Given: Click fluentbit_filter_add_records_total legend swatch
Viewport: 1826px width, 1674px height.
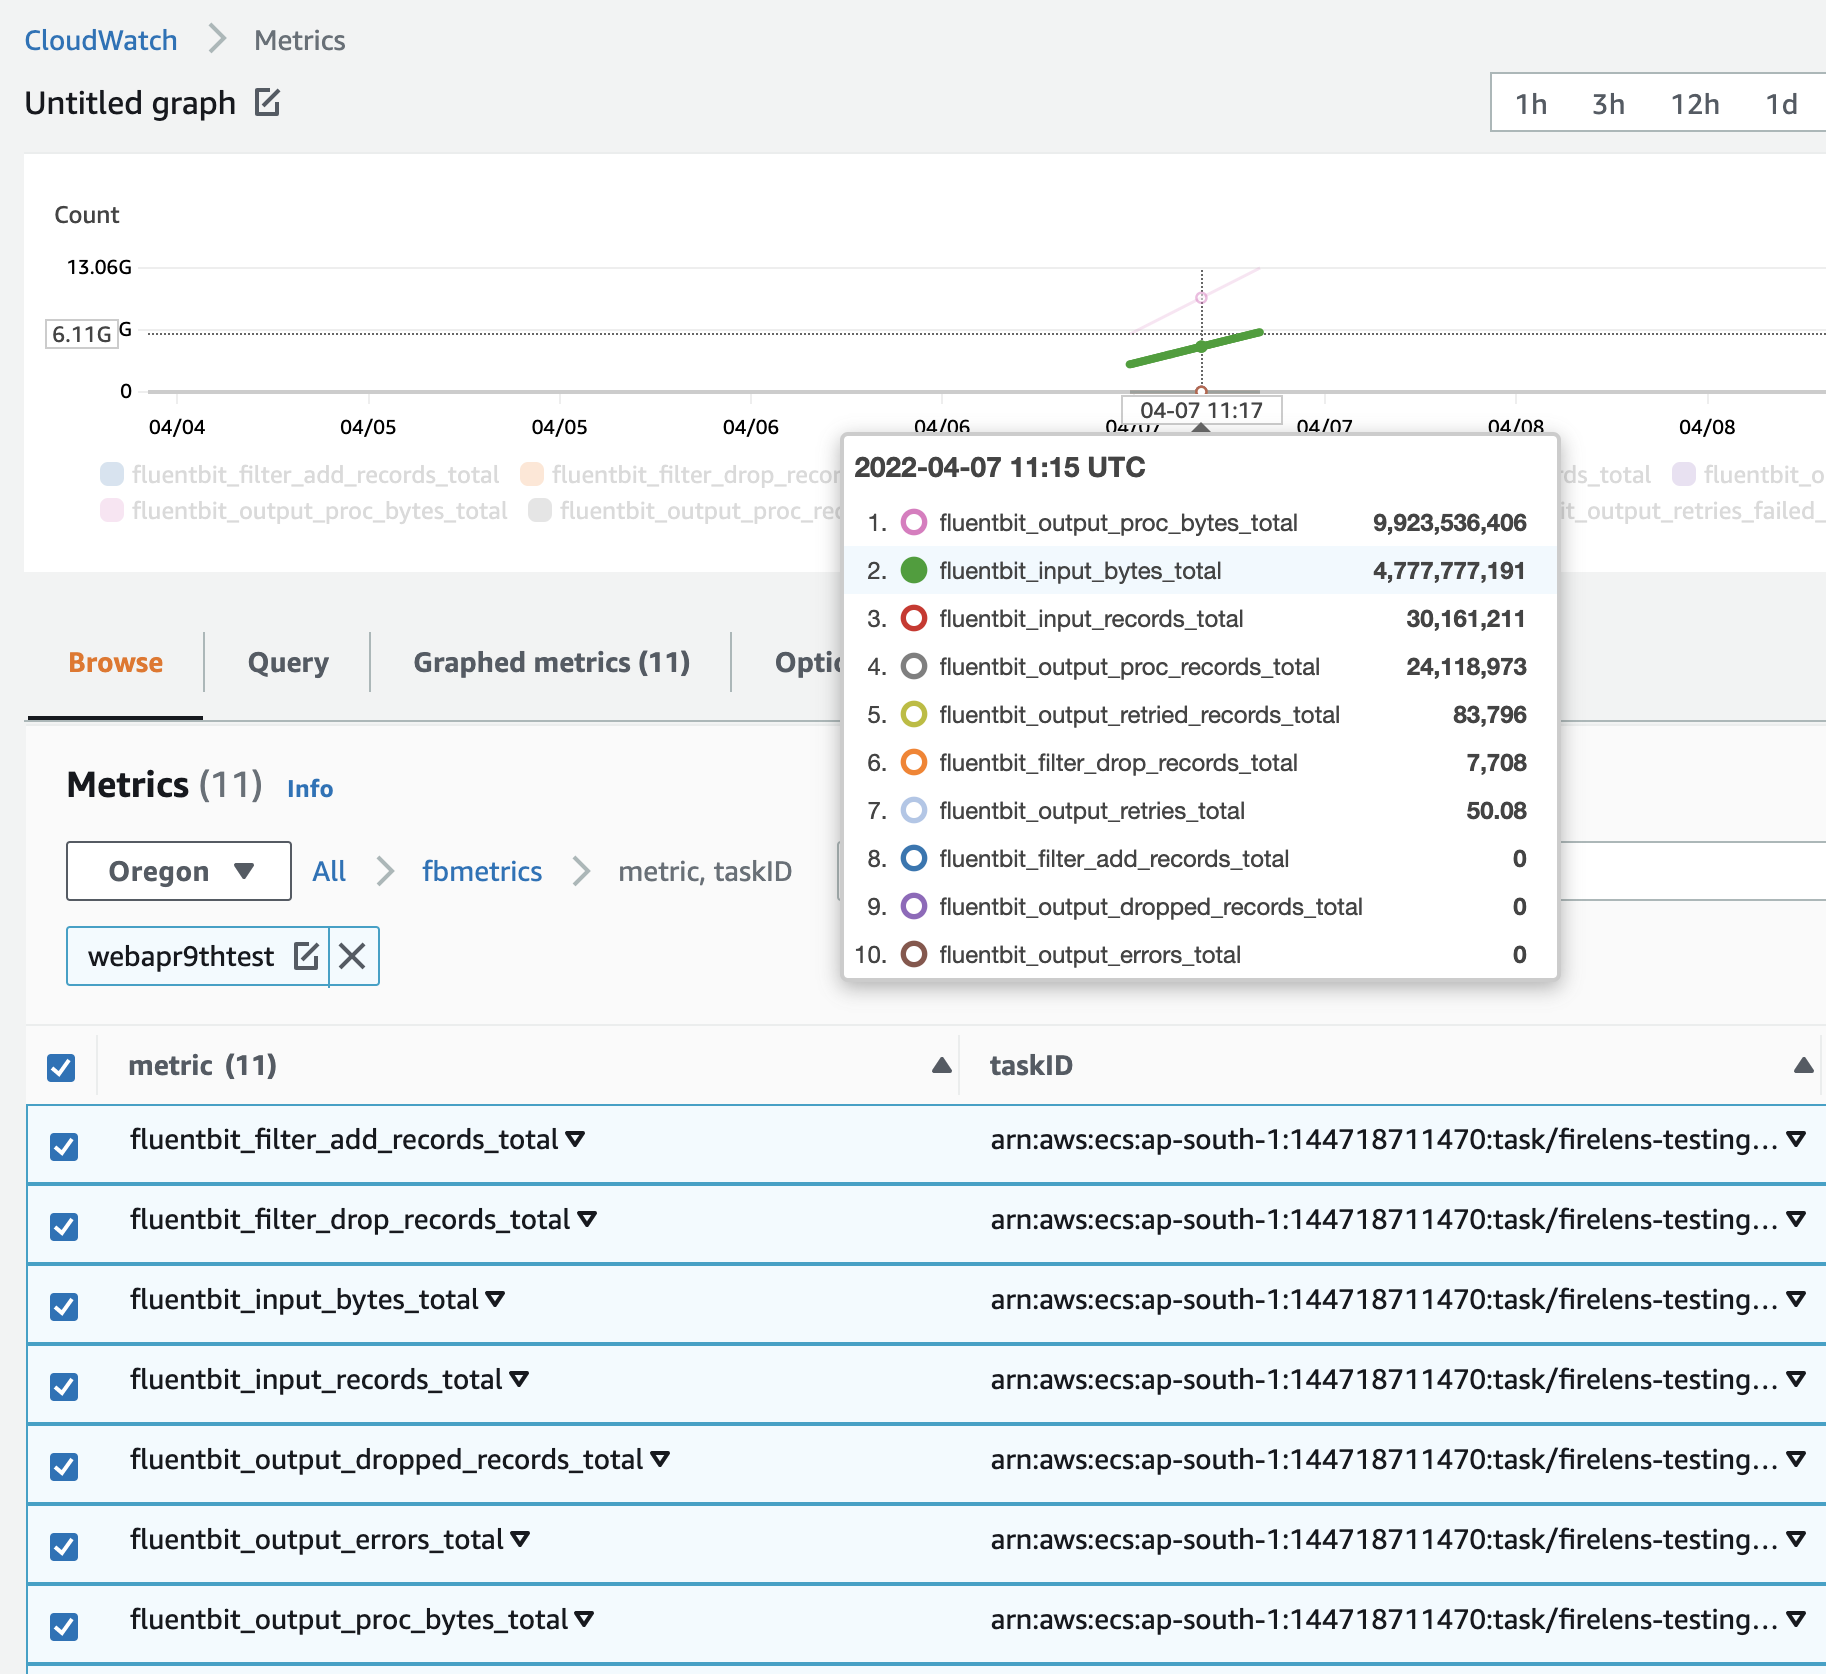Looking at the screenshot, I should (112, 474).
